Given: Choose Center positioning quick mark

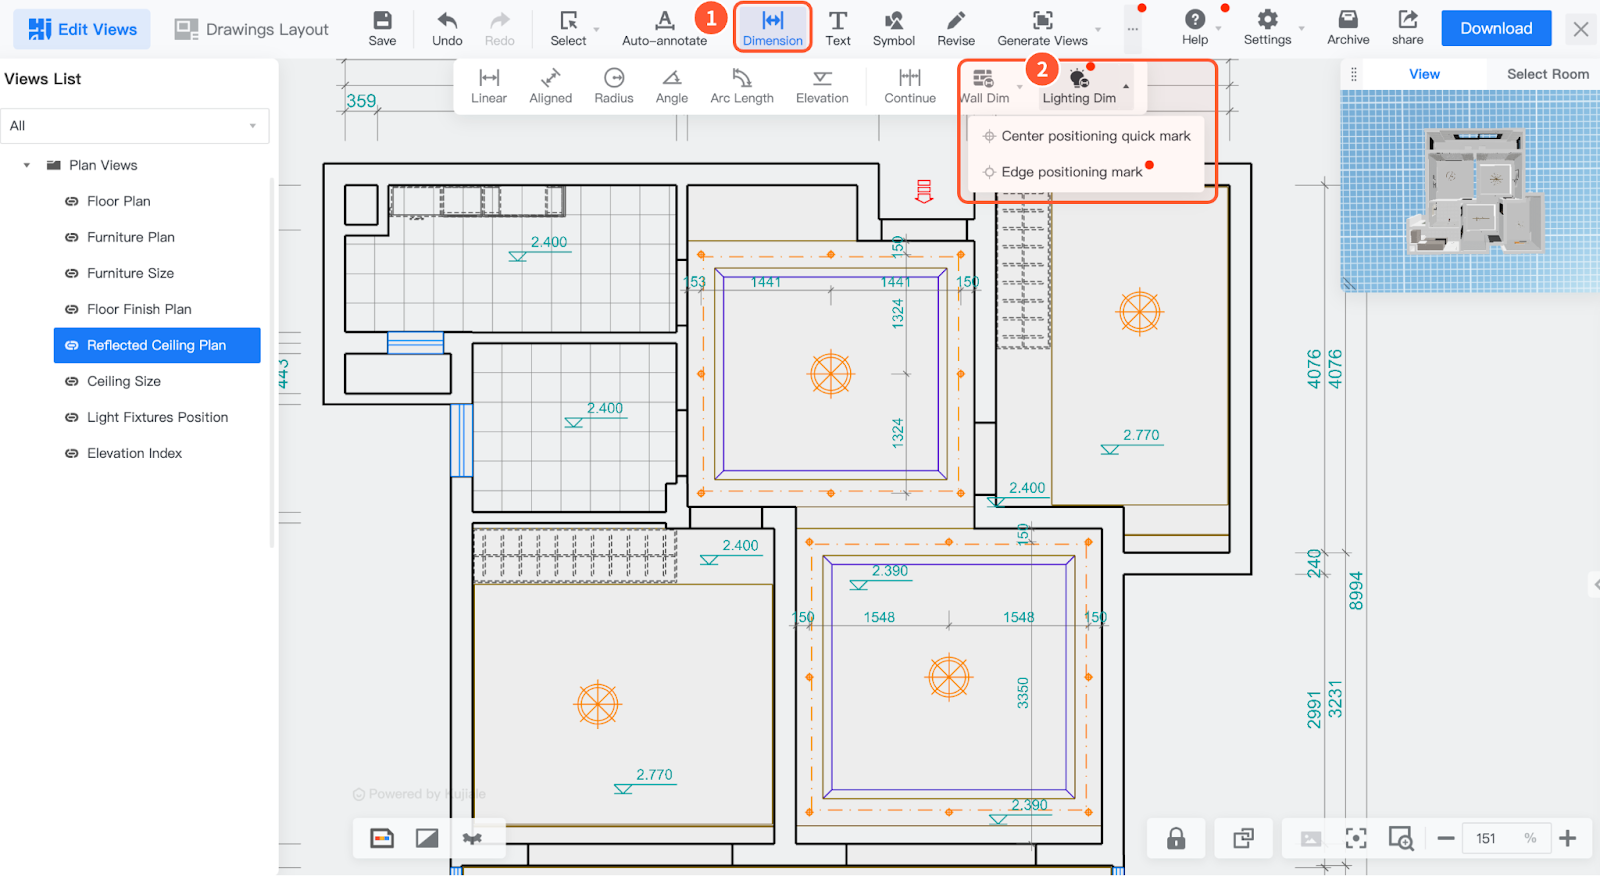Looking at the screenshot, I should pyautogui.click(x=1095, y=136).
